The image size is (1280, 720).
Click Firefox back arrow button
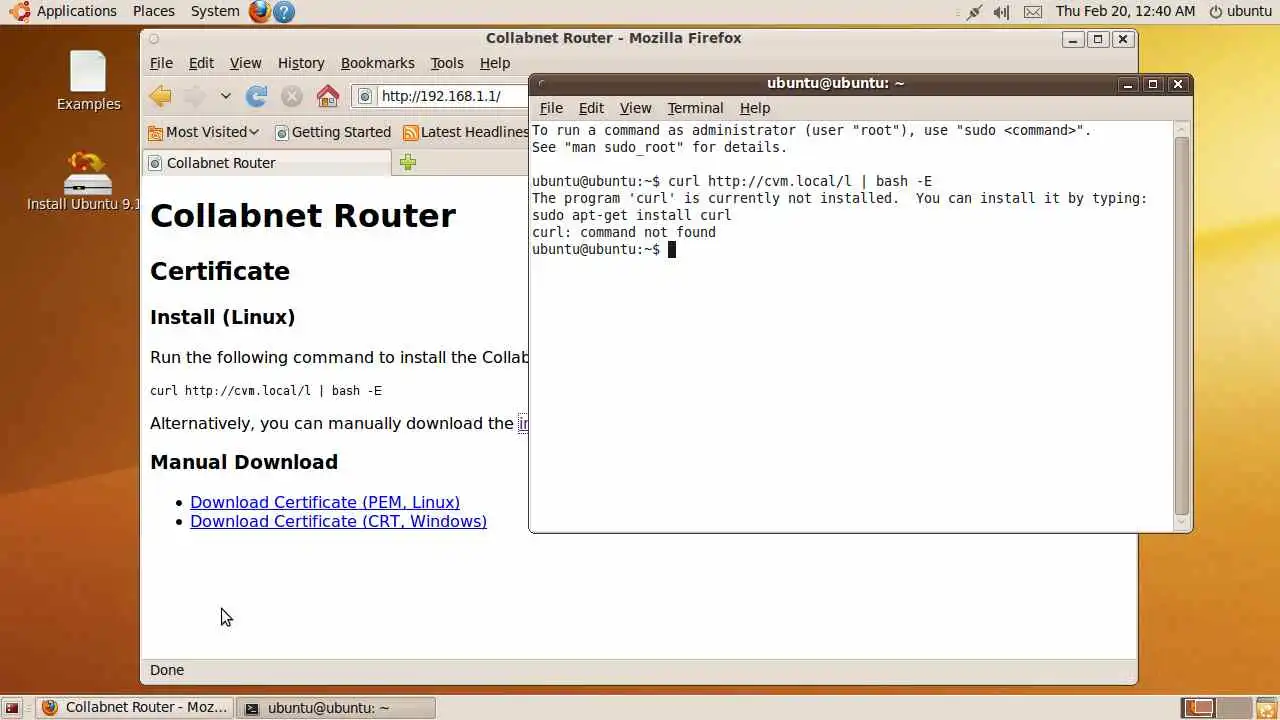[x=160, y=96]
